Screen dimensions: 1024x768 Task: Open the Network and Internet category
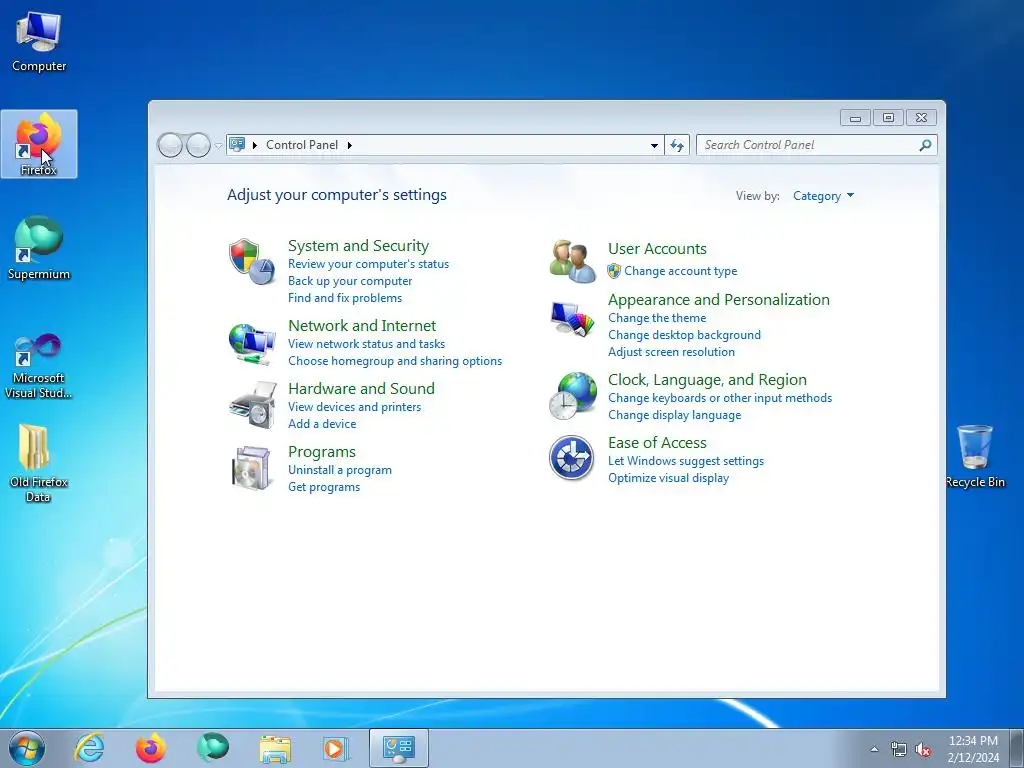pyautogui.click(x=362, y=325)
